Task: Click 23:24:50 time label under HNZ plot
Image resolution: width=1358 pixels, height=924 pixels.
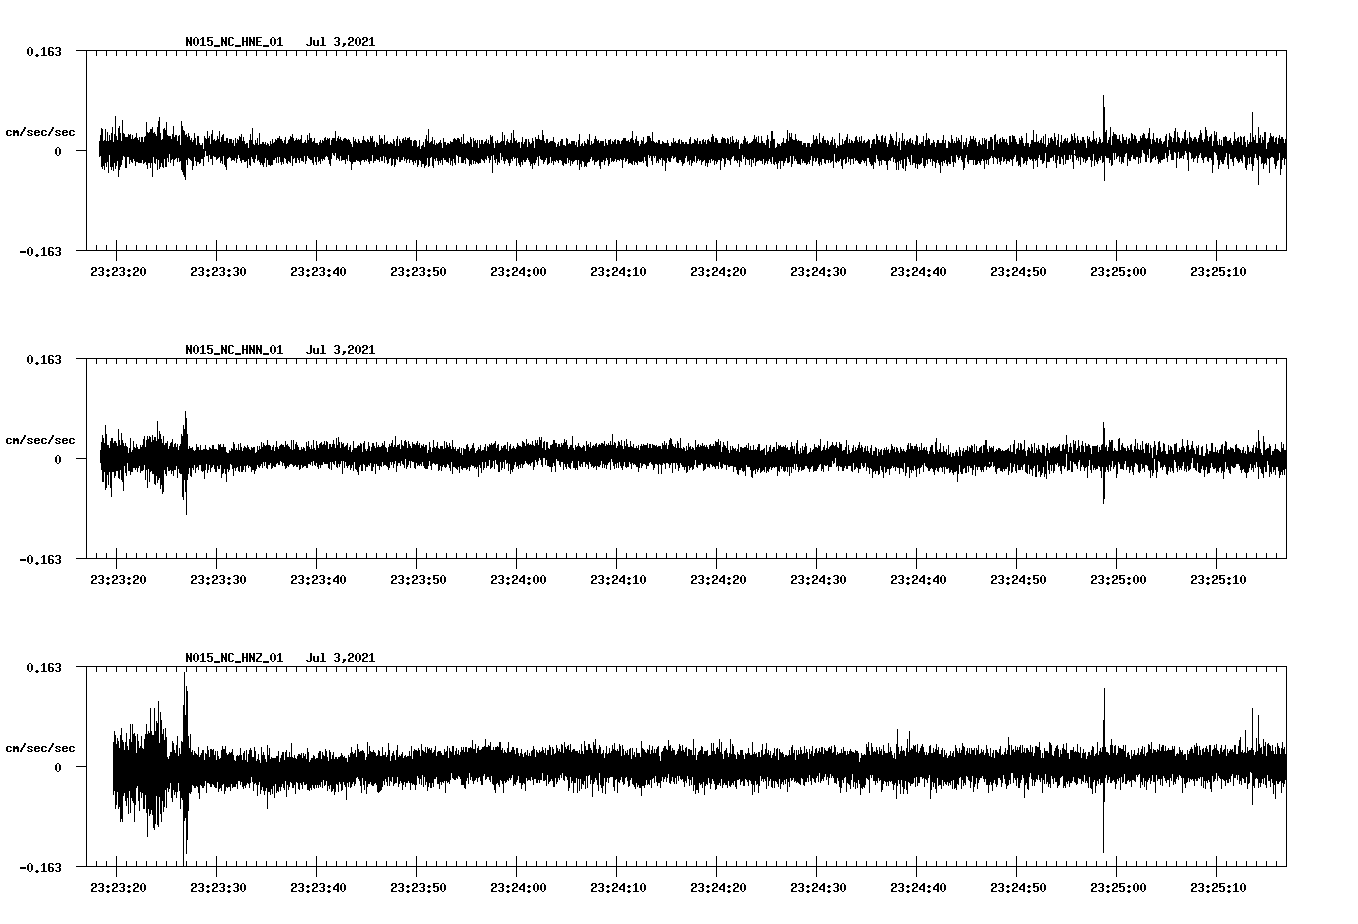Action: coord(1018,887)
